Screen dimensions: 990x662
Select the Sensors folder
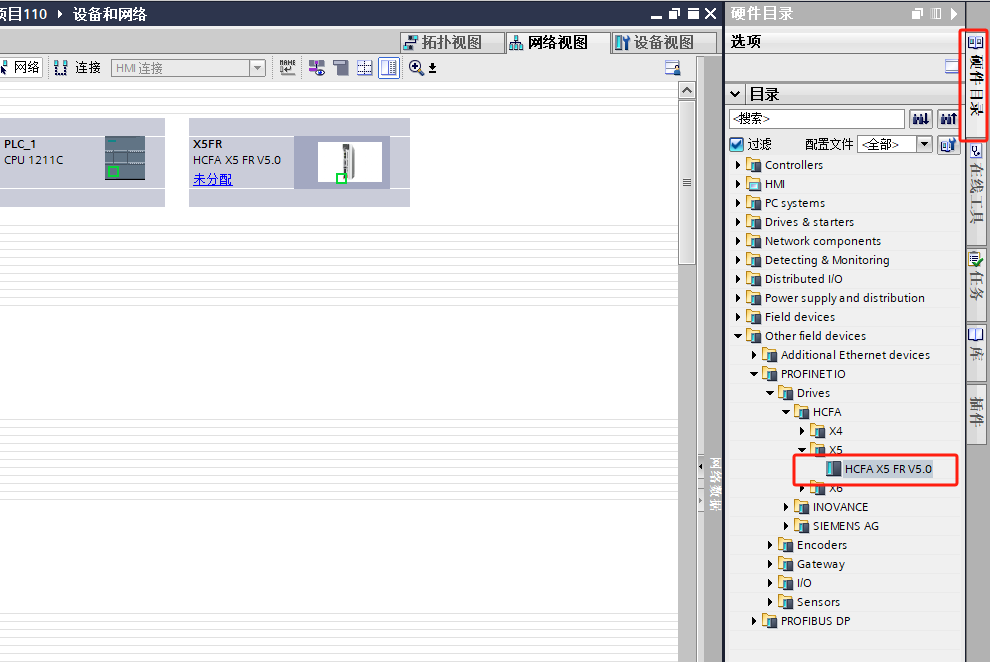[x=818, y=602]
